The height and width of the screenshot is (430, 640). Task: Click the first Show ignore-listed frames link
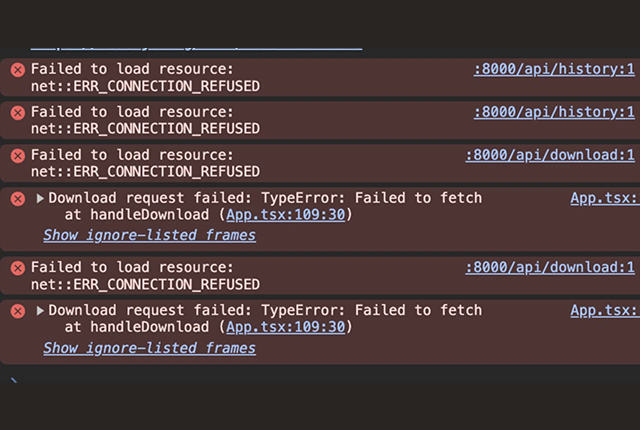point(149,236)
